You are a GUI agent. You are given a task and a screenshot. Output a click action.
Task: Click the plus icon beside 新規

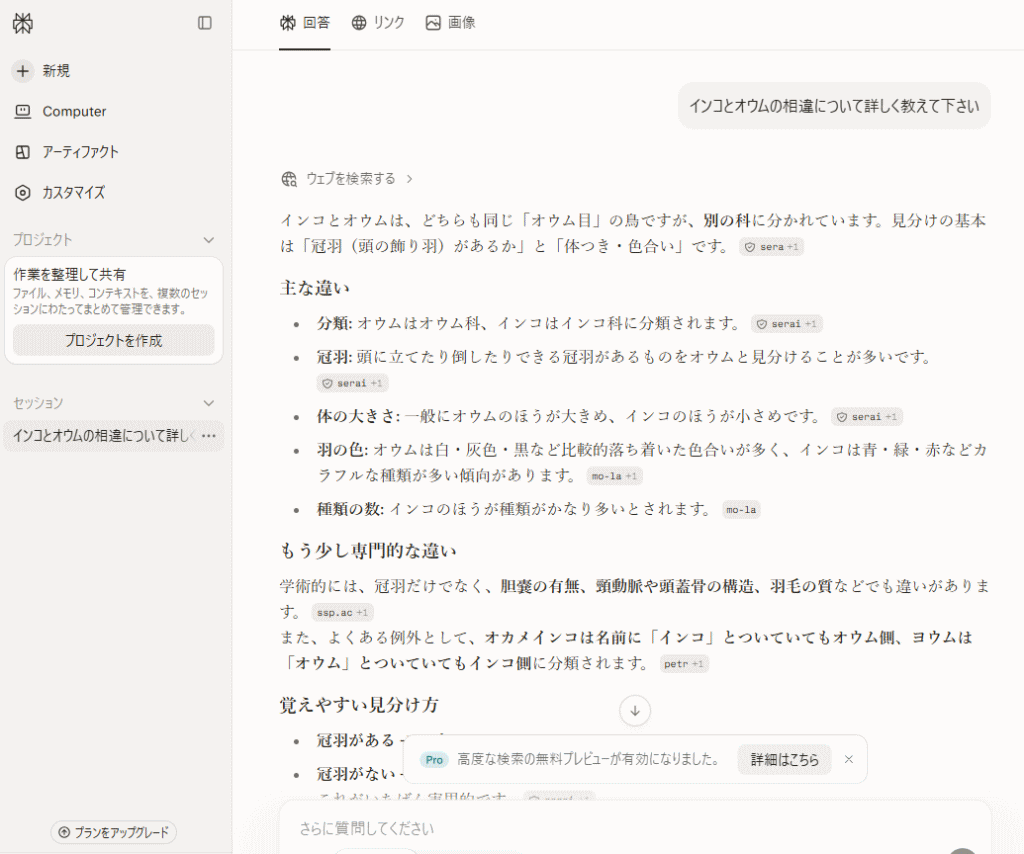click(23, 71)
